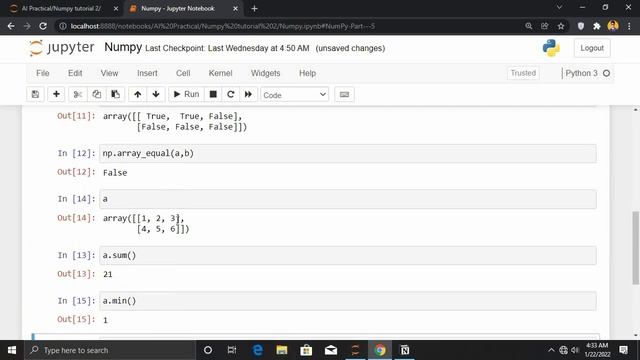
Task: Select the cell containing a.sum()
Action: (348, 256)
